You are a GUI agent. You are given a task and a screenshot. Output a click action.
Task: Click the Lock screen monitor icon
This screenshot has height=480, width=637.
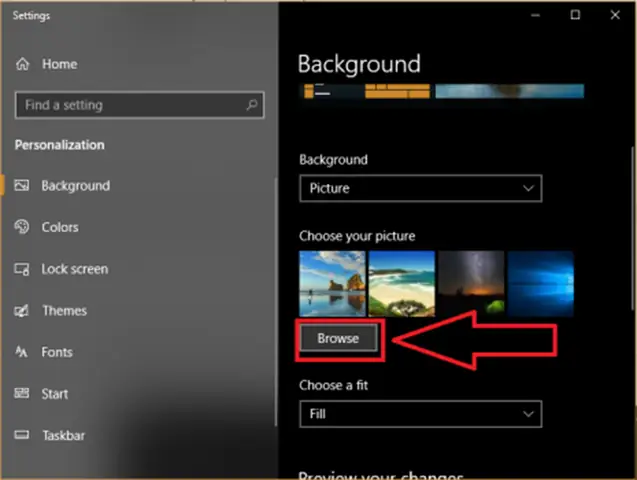tap(22, 269)
